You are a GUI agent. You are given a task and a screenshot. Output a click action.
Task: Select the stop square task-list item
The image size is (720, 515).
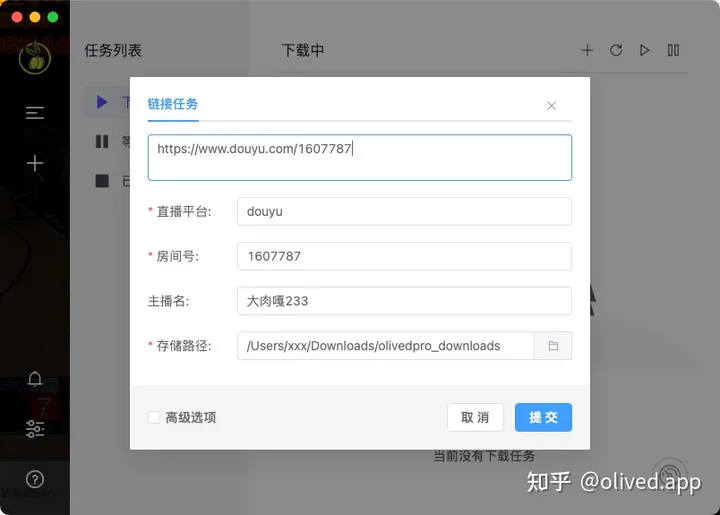tap(102, 181)
